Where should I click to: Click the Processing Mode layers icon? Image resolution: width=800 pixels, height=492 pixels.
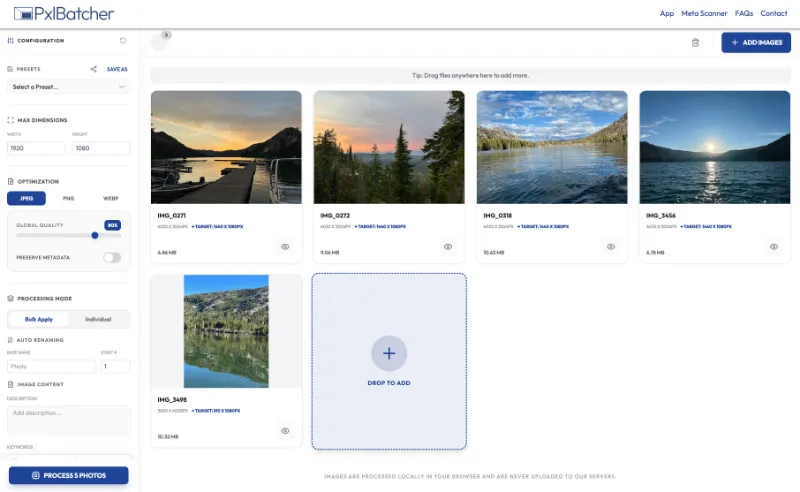[10, 299]
